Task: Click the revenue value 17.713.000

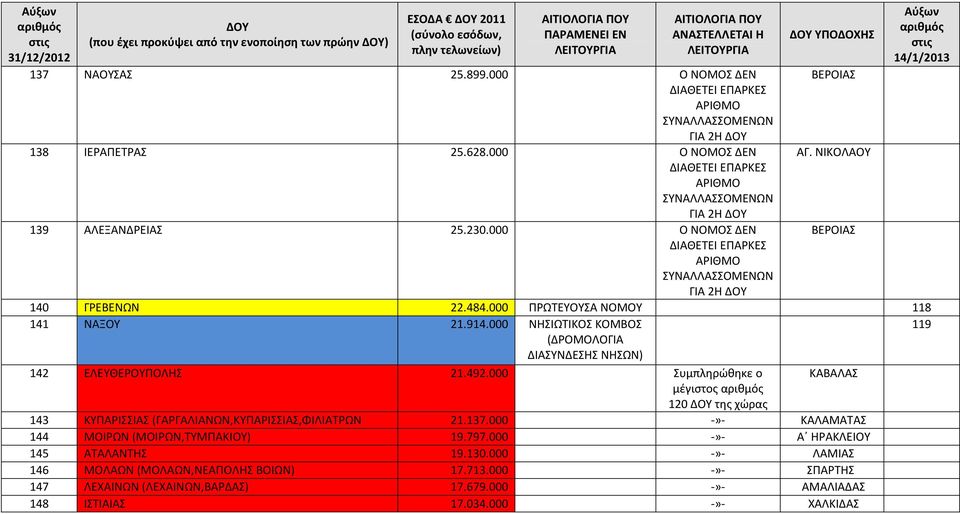Action: [x=479, y=470]
